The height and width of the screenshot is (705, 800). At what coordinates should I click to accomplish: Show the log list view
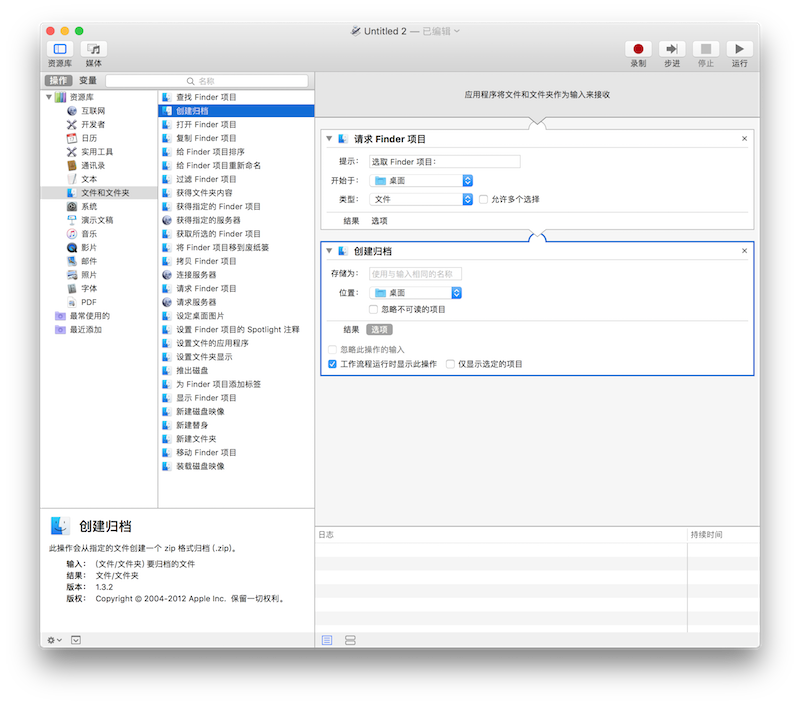327,640
